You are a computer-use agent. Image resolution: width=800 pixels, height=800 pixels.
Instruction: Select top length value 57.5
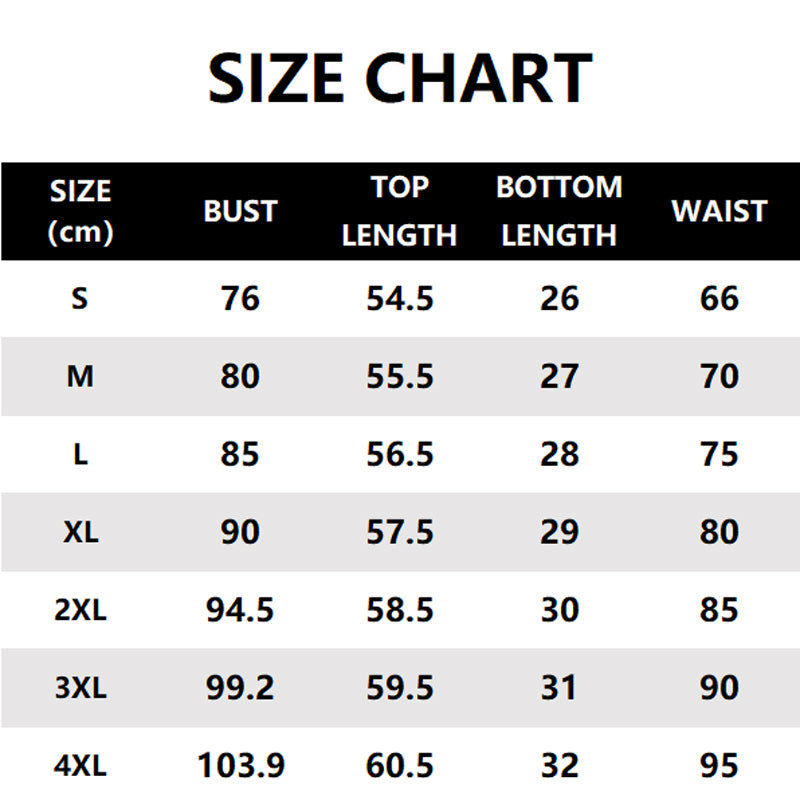coord(399,532)
